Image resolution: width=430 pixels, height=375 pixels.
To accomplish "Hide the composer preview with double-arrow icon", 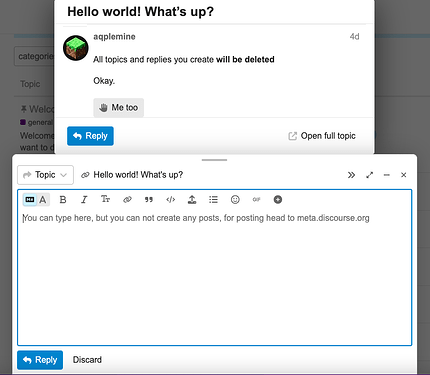I will click(x=351, y=175).
